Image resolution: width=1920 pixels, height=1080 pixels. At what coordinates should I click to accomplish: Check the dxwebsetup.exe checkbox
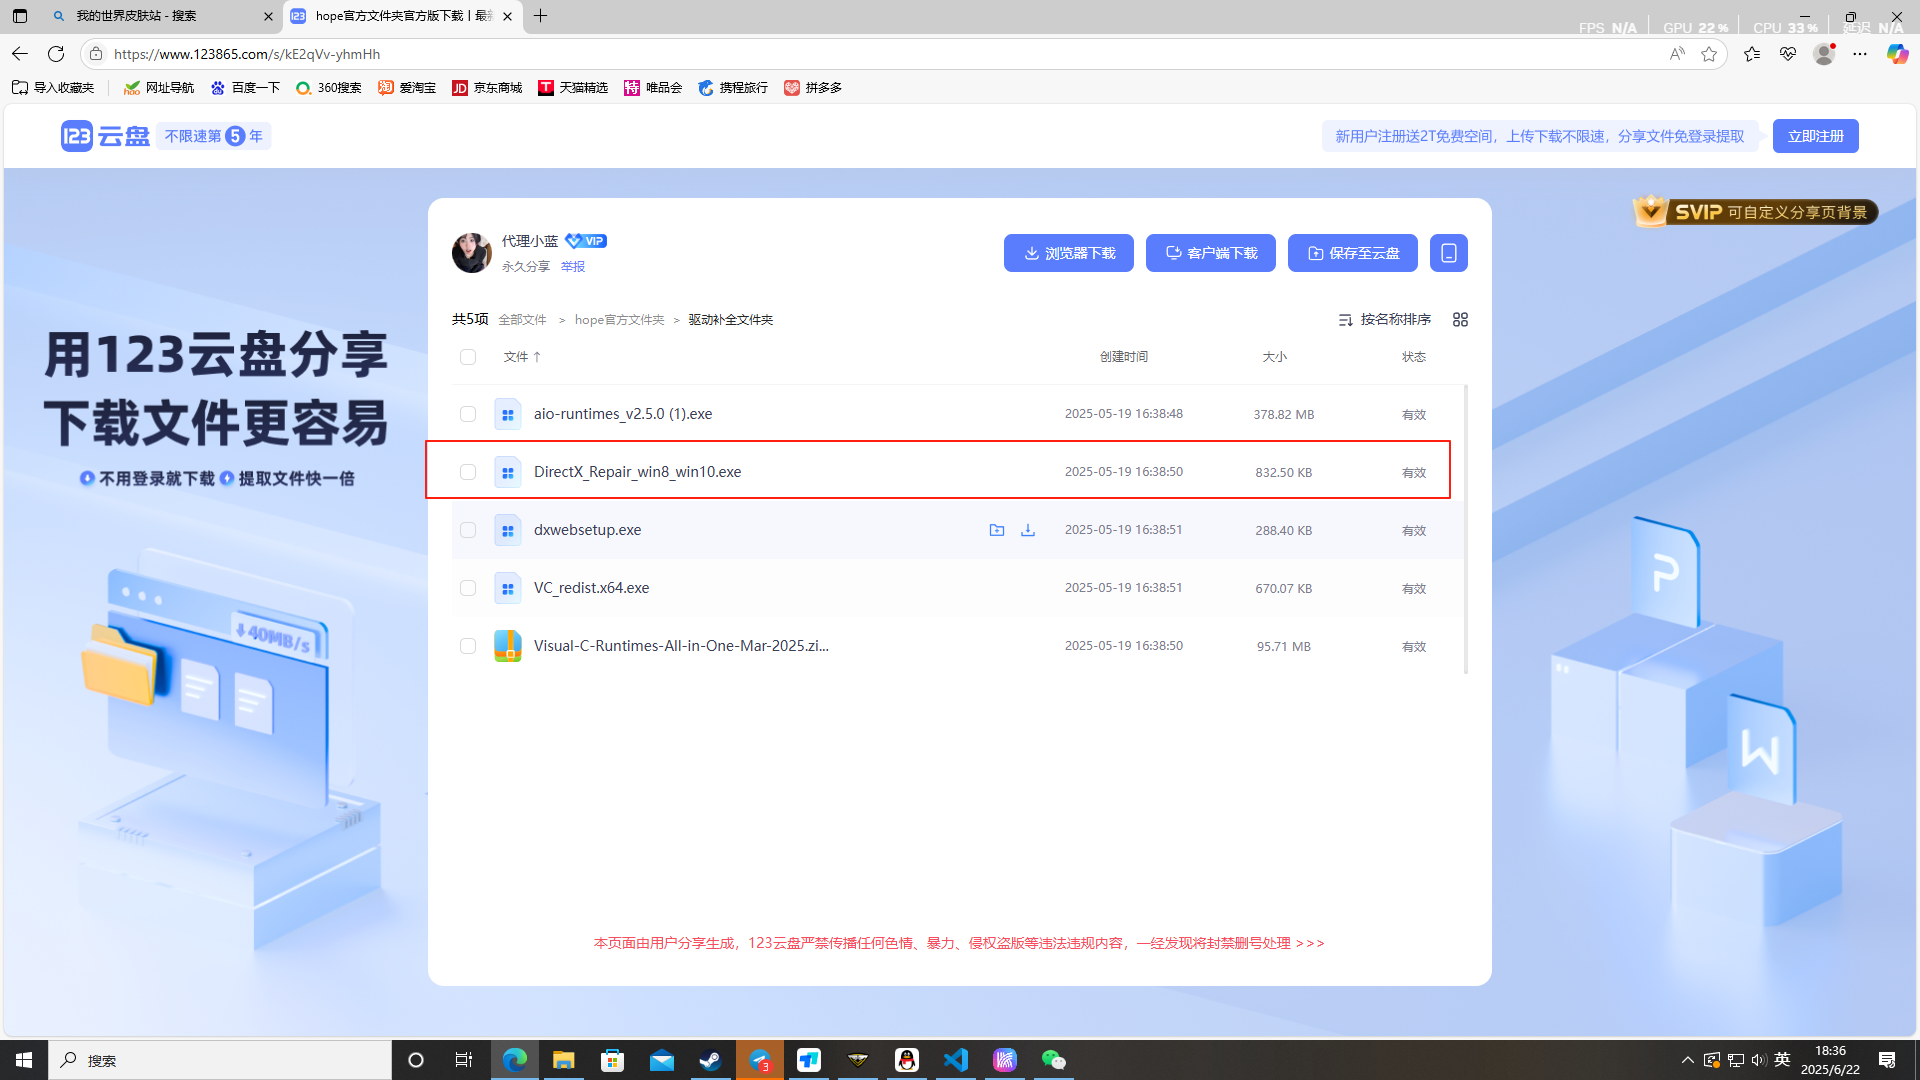pyautogui.click(x=468, y=530)
